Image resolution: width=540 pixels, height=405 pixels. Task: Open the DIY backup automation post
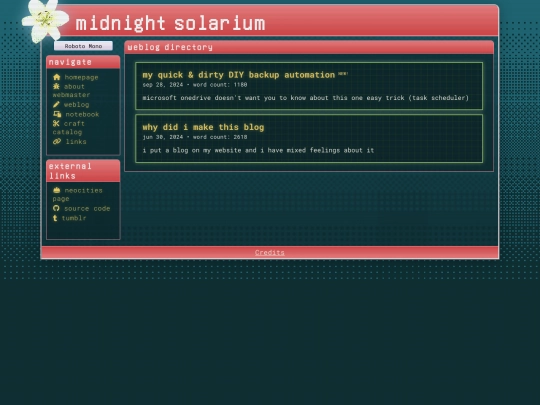point(239,75)
